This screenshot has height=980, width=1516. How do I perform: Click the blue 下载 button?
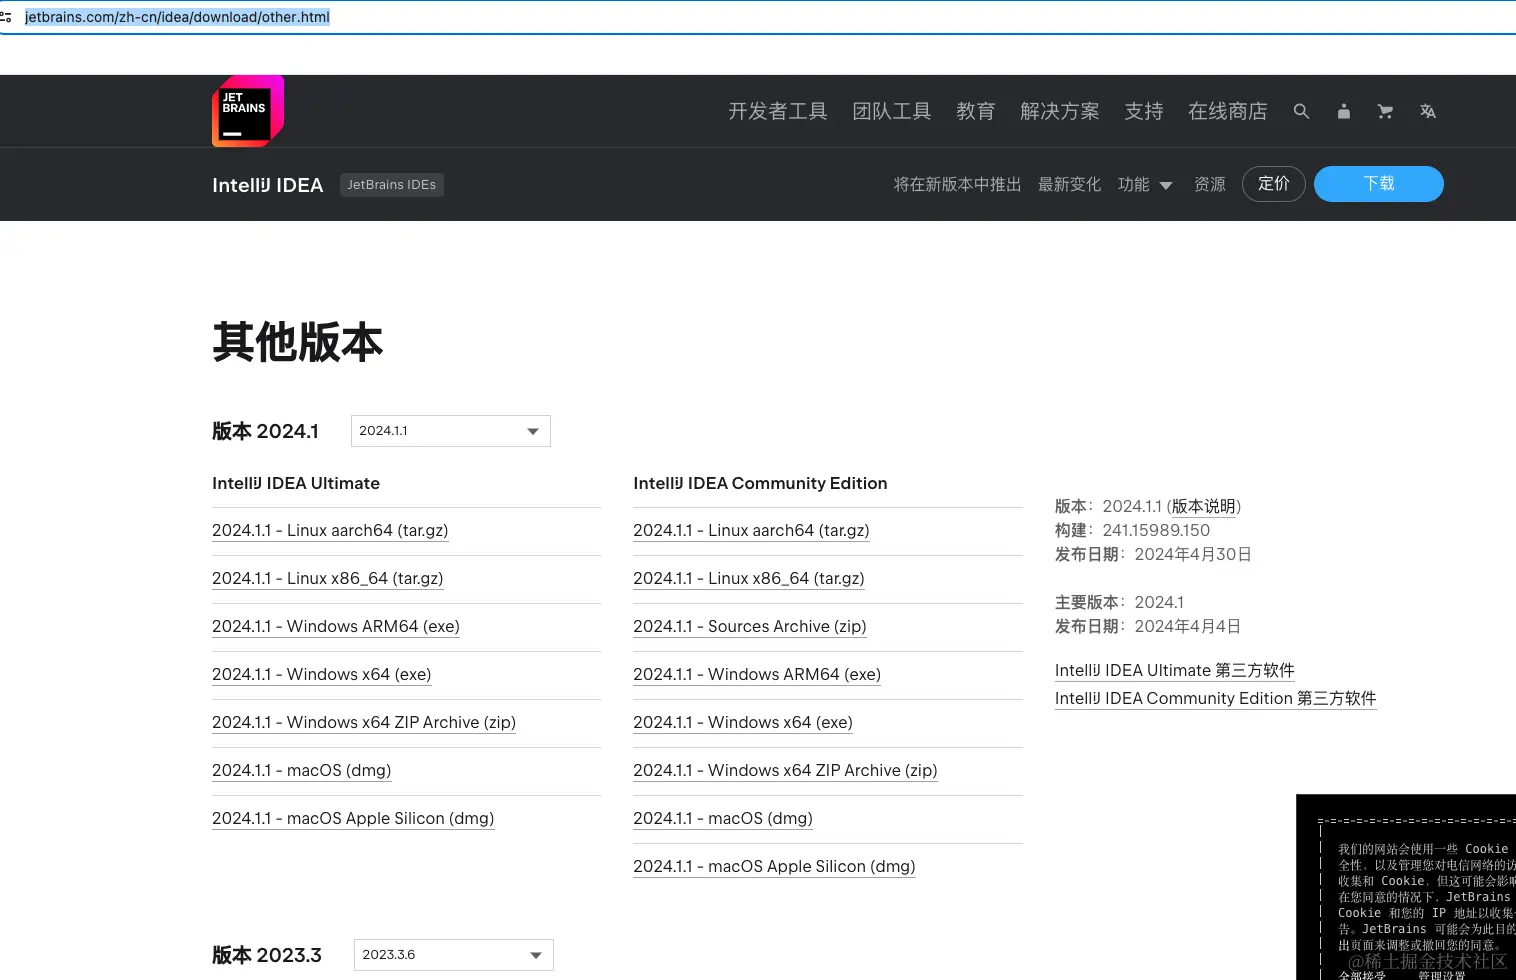tap(1379, 184)
